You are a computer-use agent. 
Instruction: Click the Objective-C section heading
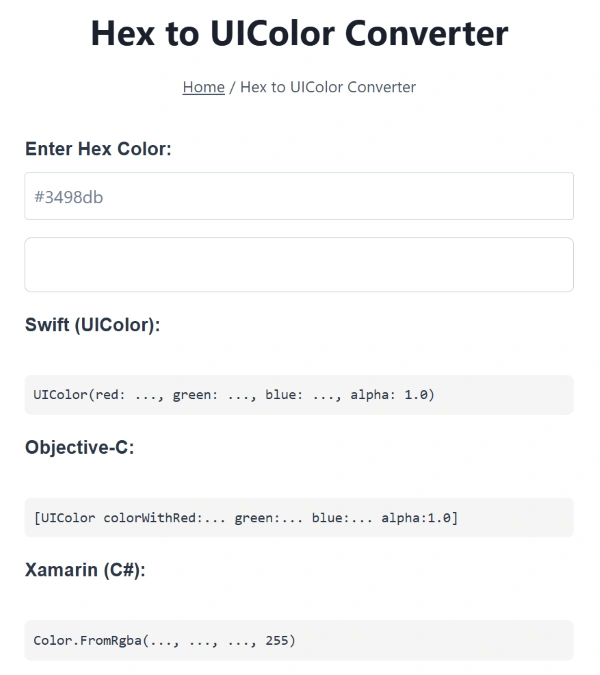point(79,448)
